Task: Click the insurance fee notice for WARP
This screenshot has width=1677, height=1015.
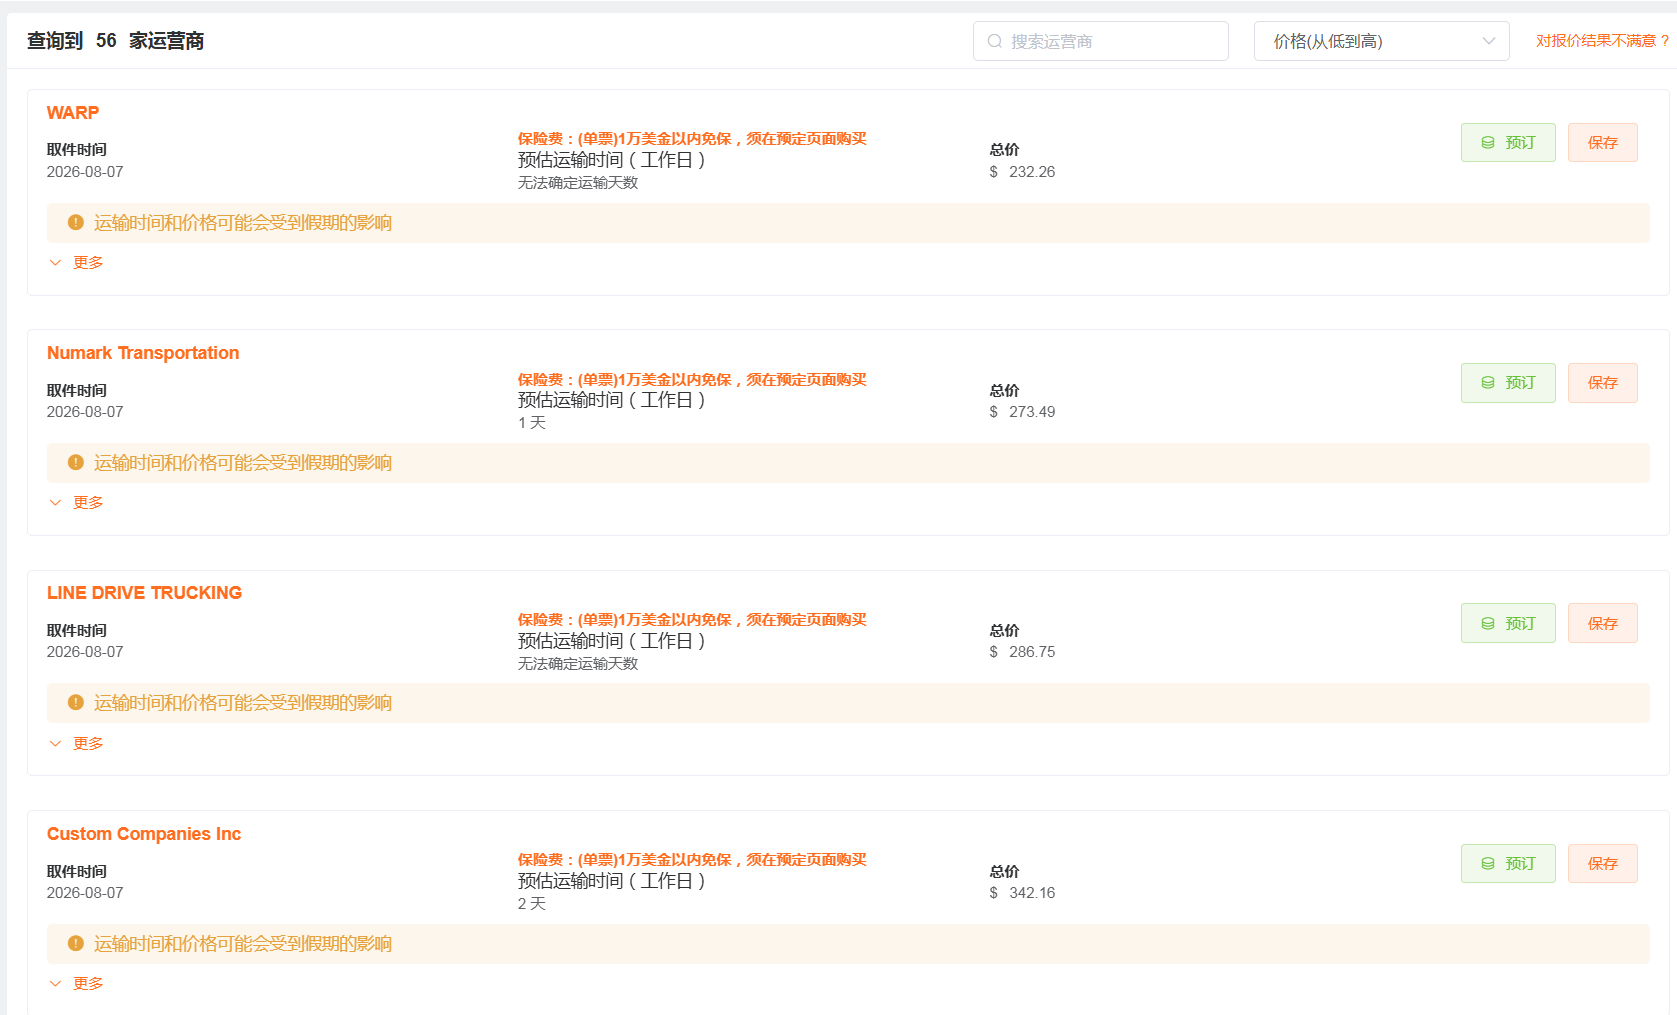Action: pos(692,139)
